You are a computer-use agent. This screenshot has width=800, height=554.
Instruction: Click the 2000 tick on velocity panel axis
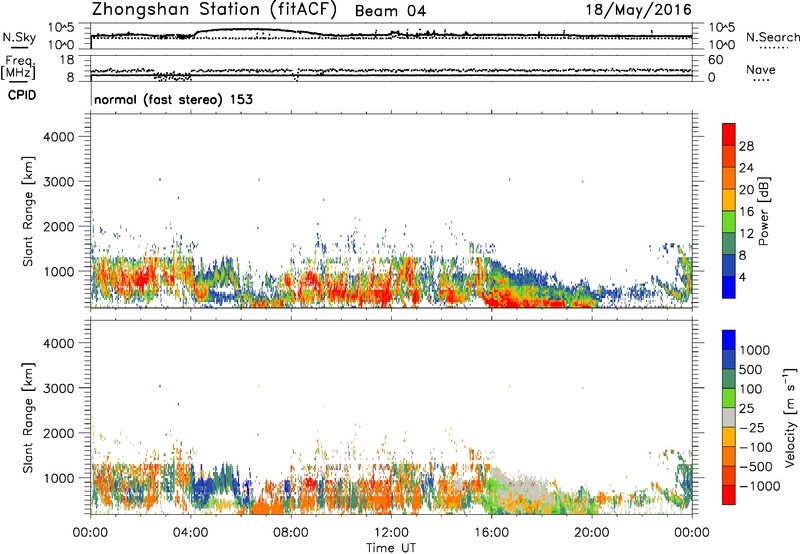(58, 433)
